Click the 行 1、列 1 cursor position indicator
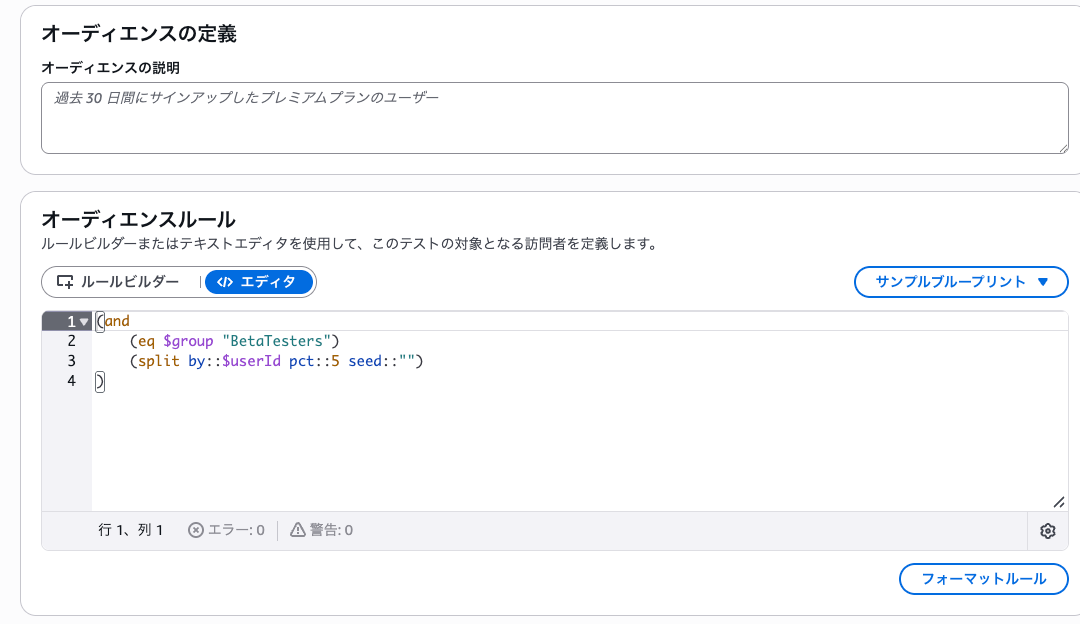 tap(131, 530)
